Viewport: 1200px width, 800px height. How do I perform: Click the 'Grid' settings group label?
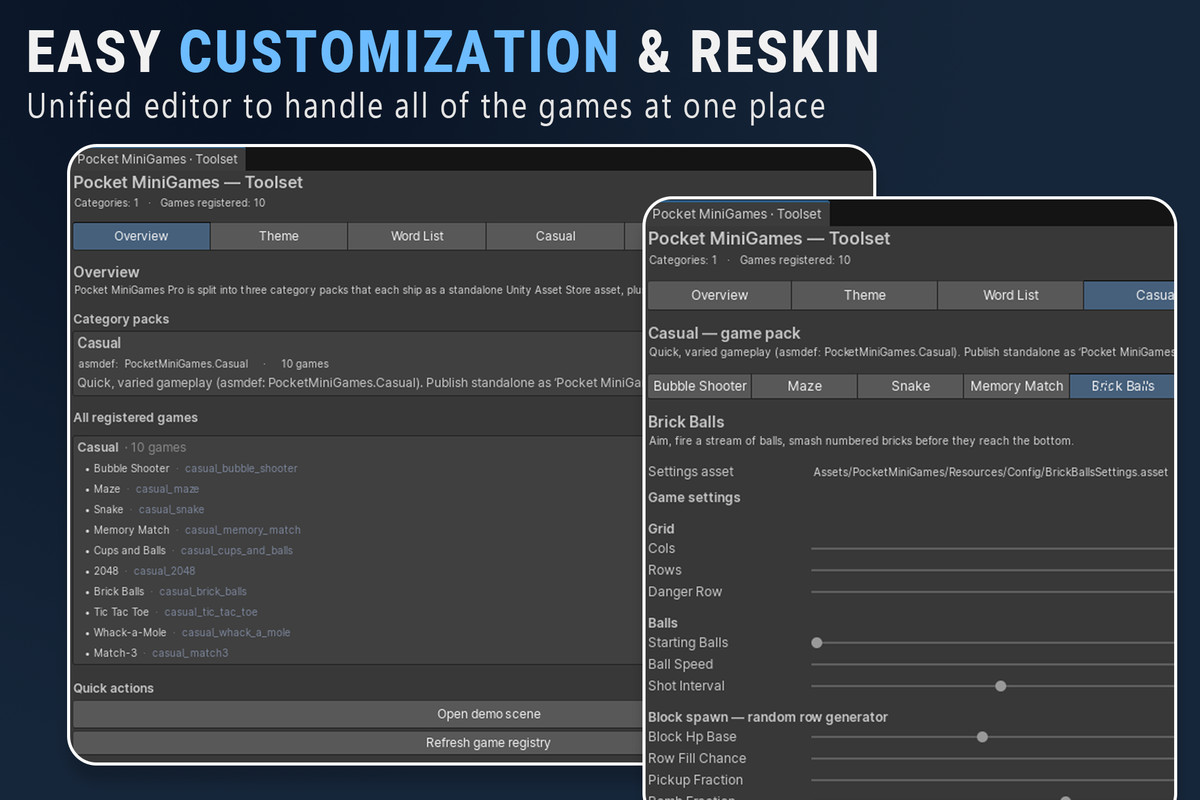[x=661, y=528]
